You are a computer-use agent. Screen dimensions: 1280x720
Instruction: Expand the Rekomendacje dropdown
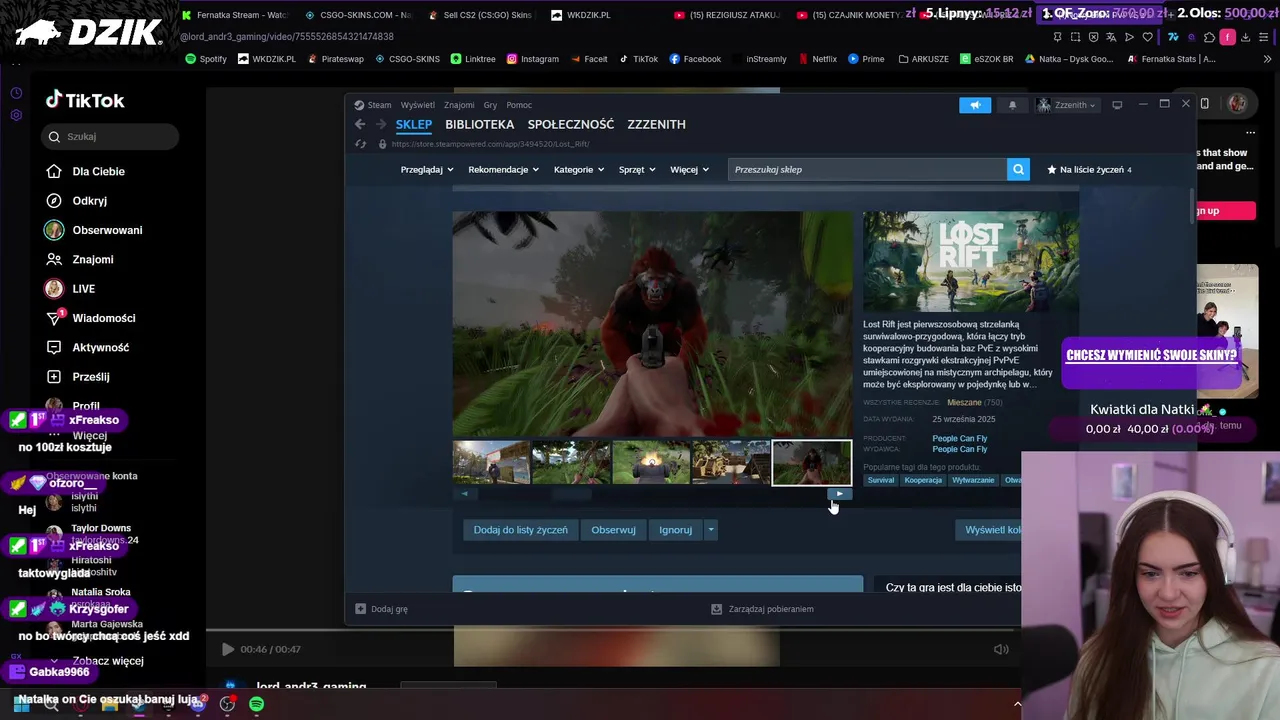point(503,169)
